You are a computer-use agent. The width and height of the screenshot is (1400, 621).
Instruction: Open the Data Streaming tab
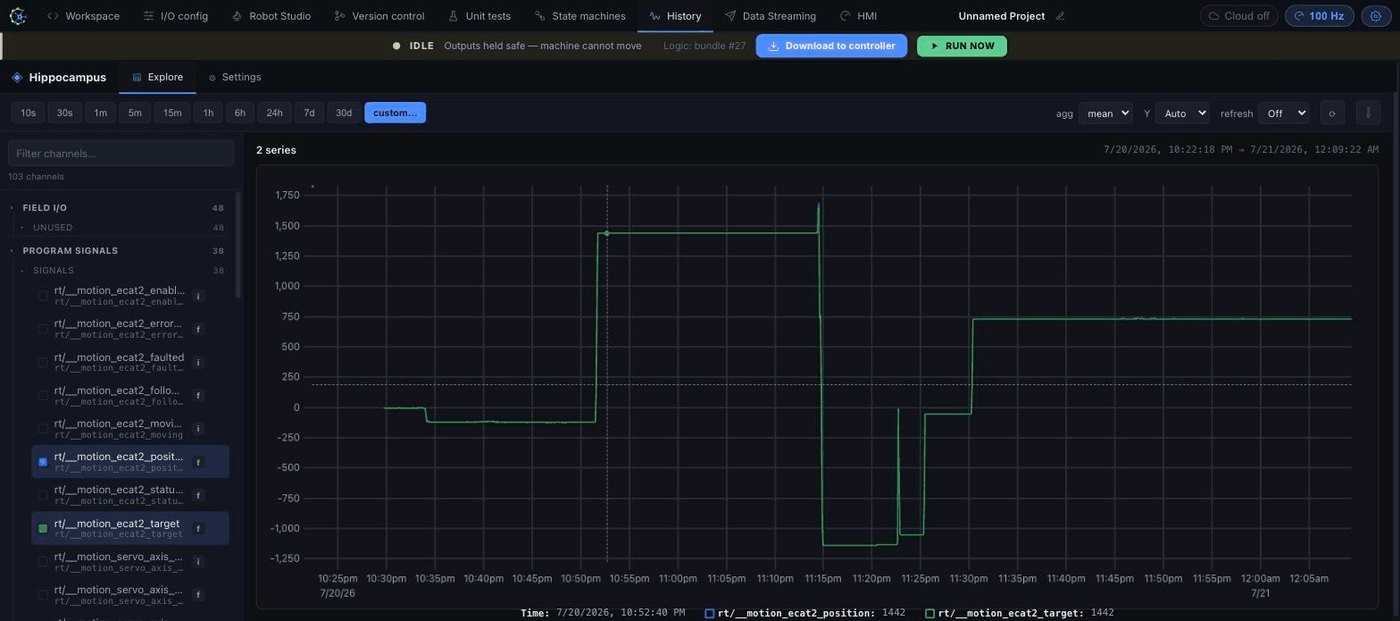770,16
